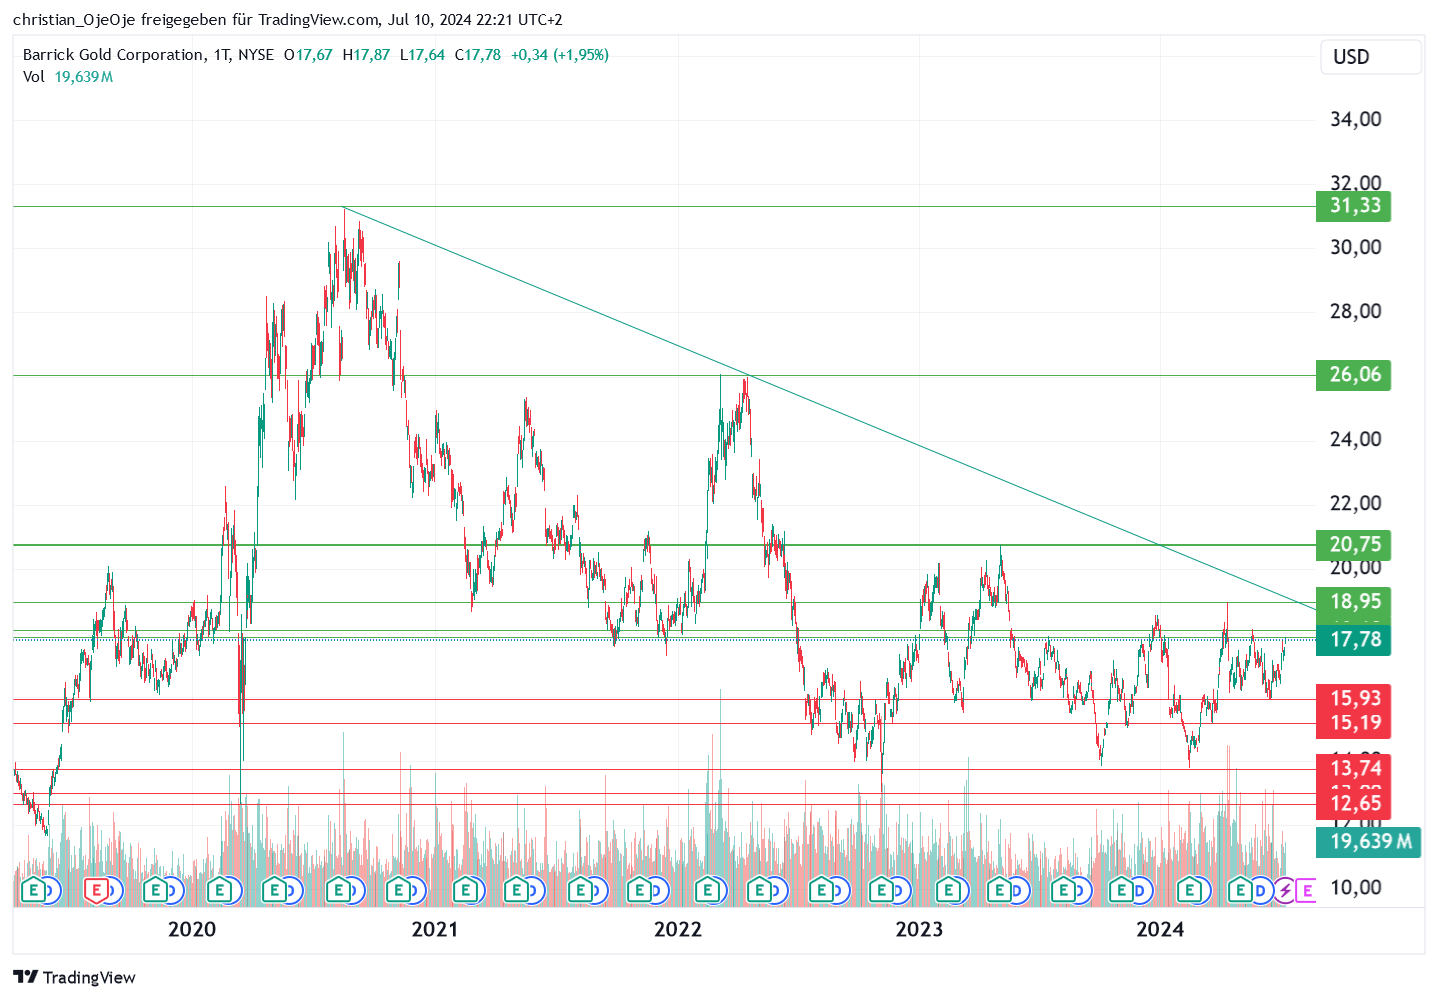Viewport: 1438px width, 1000px height.
Task: Click the blue dividend D marker beside lightning icon
Action: (1262, 889)
